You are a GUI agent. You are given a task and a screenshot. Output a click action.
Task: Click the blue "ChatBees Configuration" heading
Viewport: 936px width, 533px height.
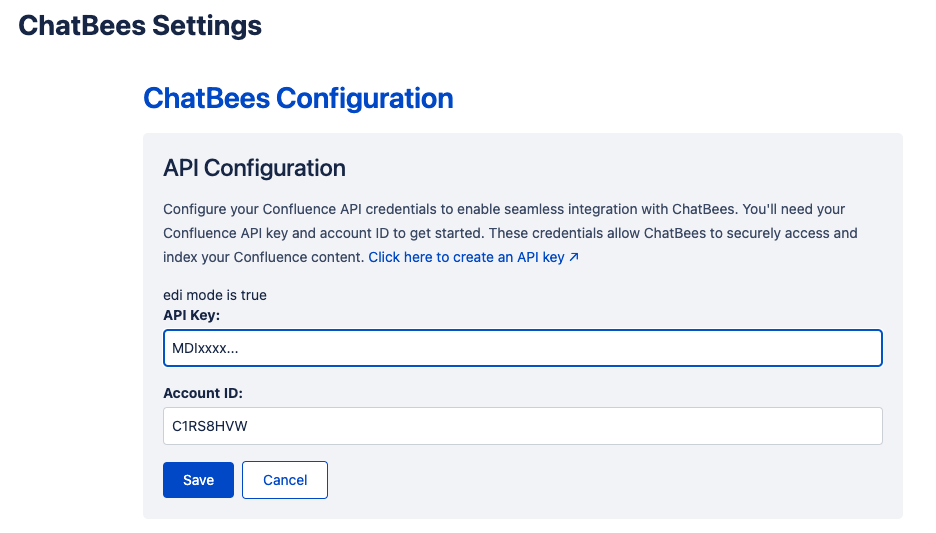(298, 98)
